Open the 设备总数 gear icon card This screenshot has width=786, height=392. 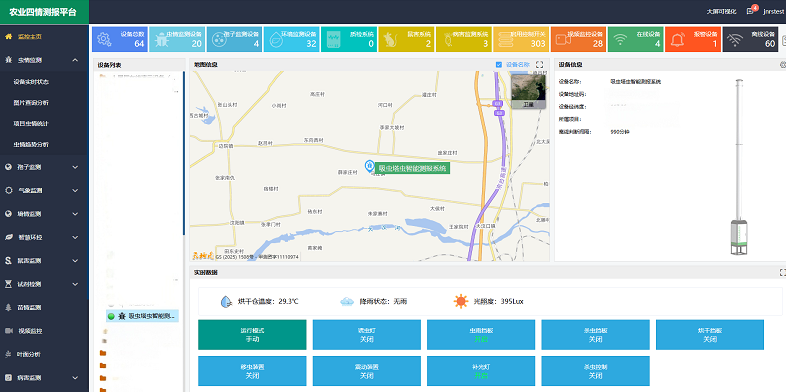[120, 39]
